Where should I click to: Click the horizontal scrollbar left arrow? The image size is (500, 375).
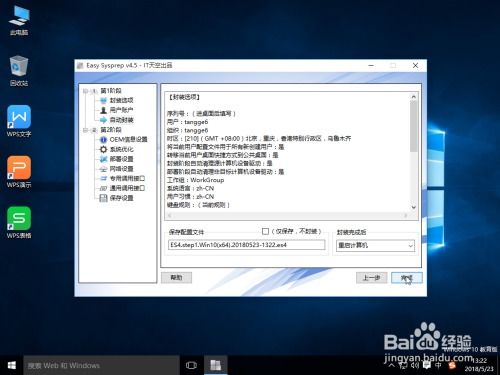point(169,216)
